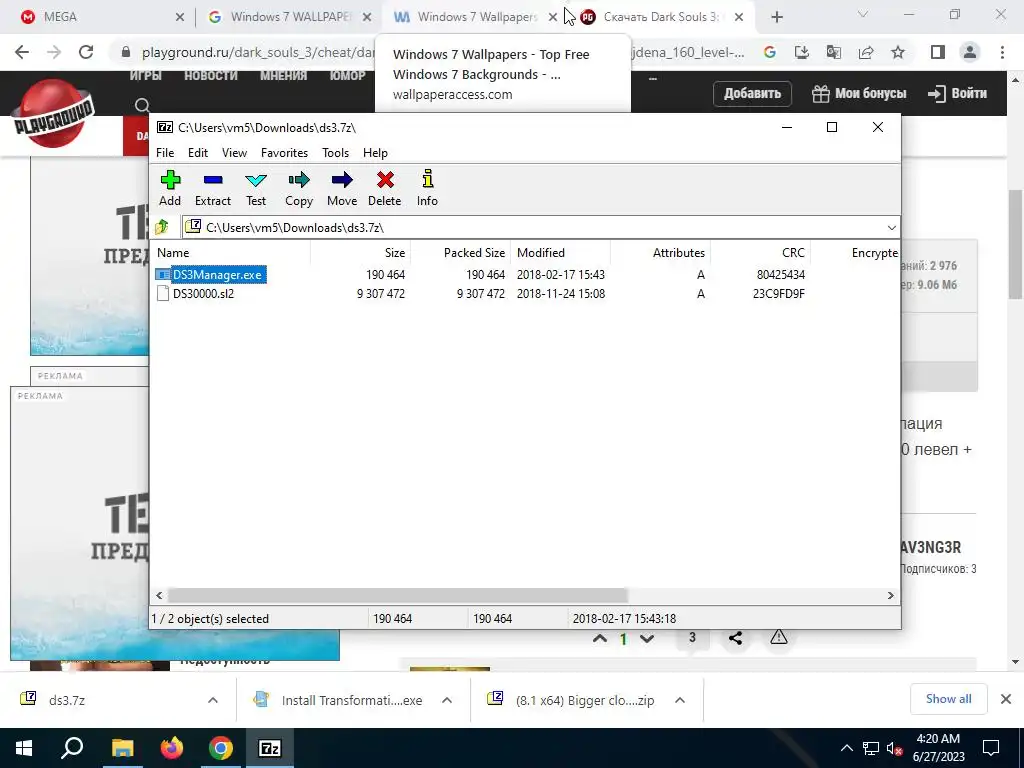
Task: Close the MEGA tab
Action: coord(180,18)
